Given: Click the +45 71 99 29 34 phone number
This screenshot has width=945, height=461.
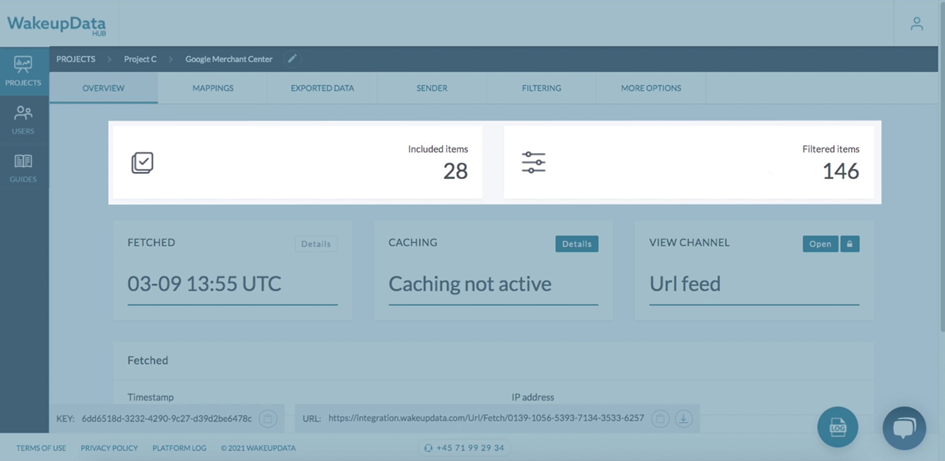Looking at the screenshot, I should (x=465, y=448).
